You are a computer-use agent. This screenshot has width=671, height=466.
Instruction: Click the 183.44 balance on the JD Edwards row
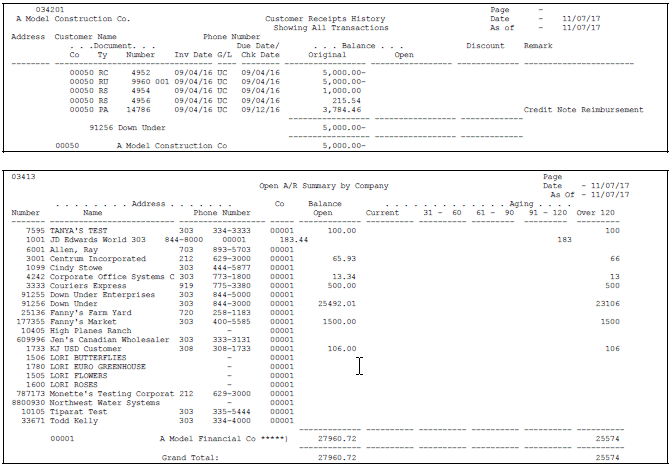click(x=294, y=240)
